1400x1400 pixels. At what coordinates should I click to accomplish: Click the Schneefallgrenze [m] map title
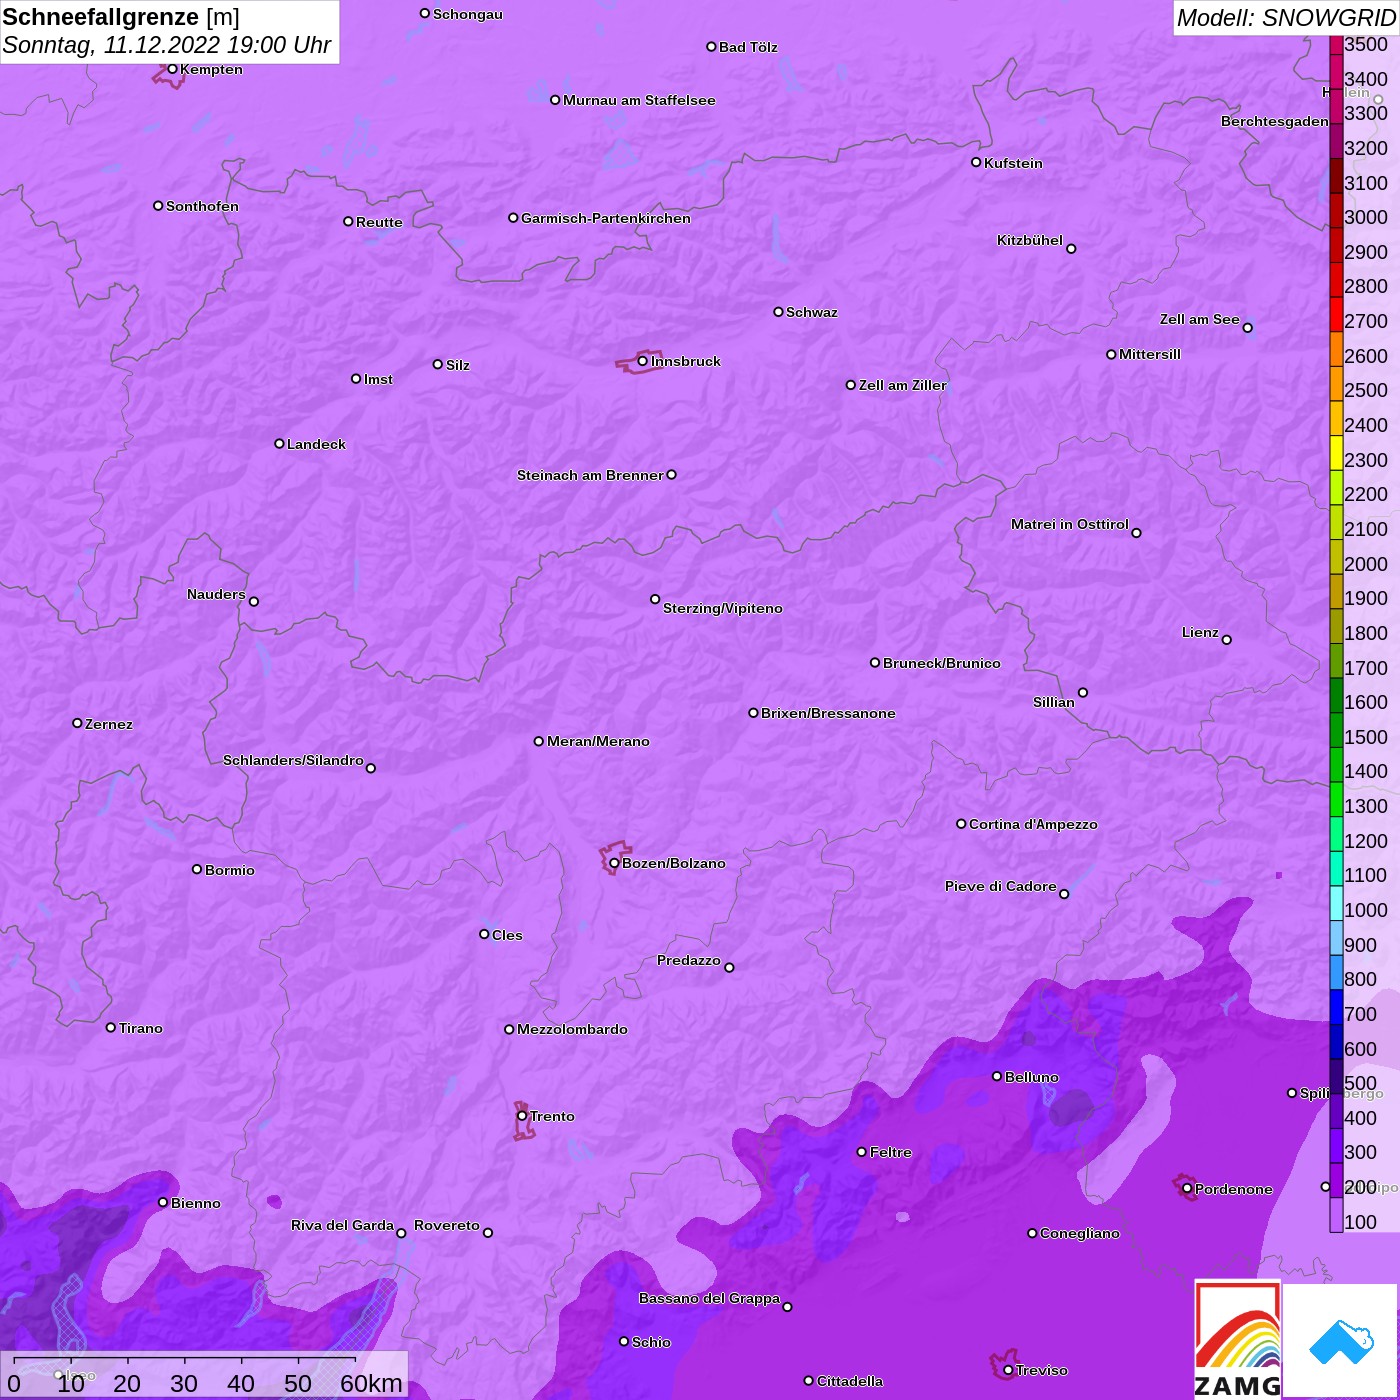click(121, 17)
